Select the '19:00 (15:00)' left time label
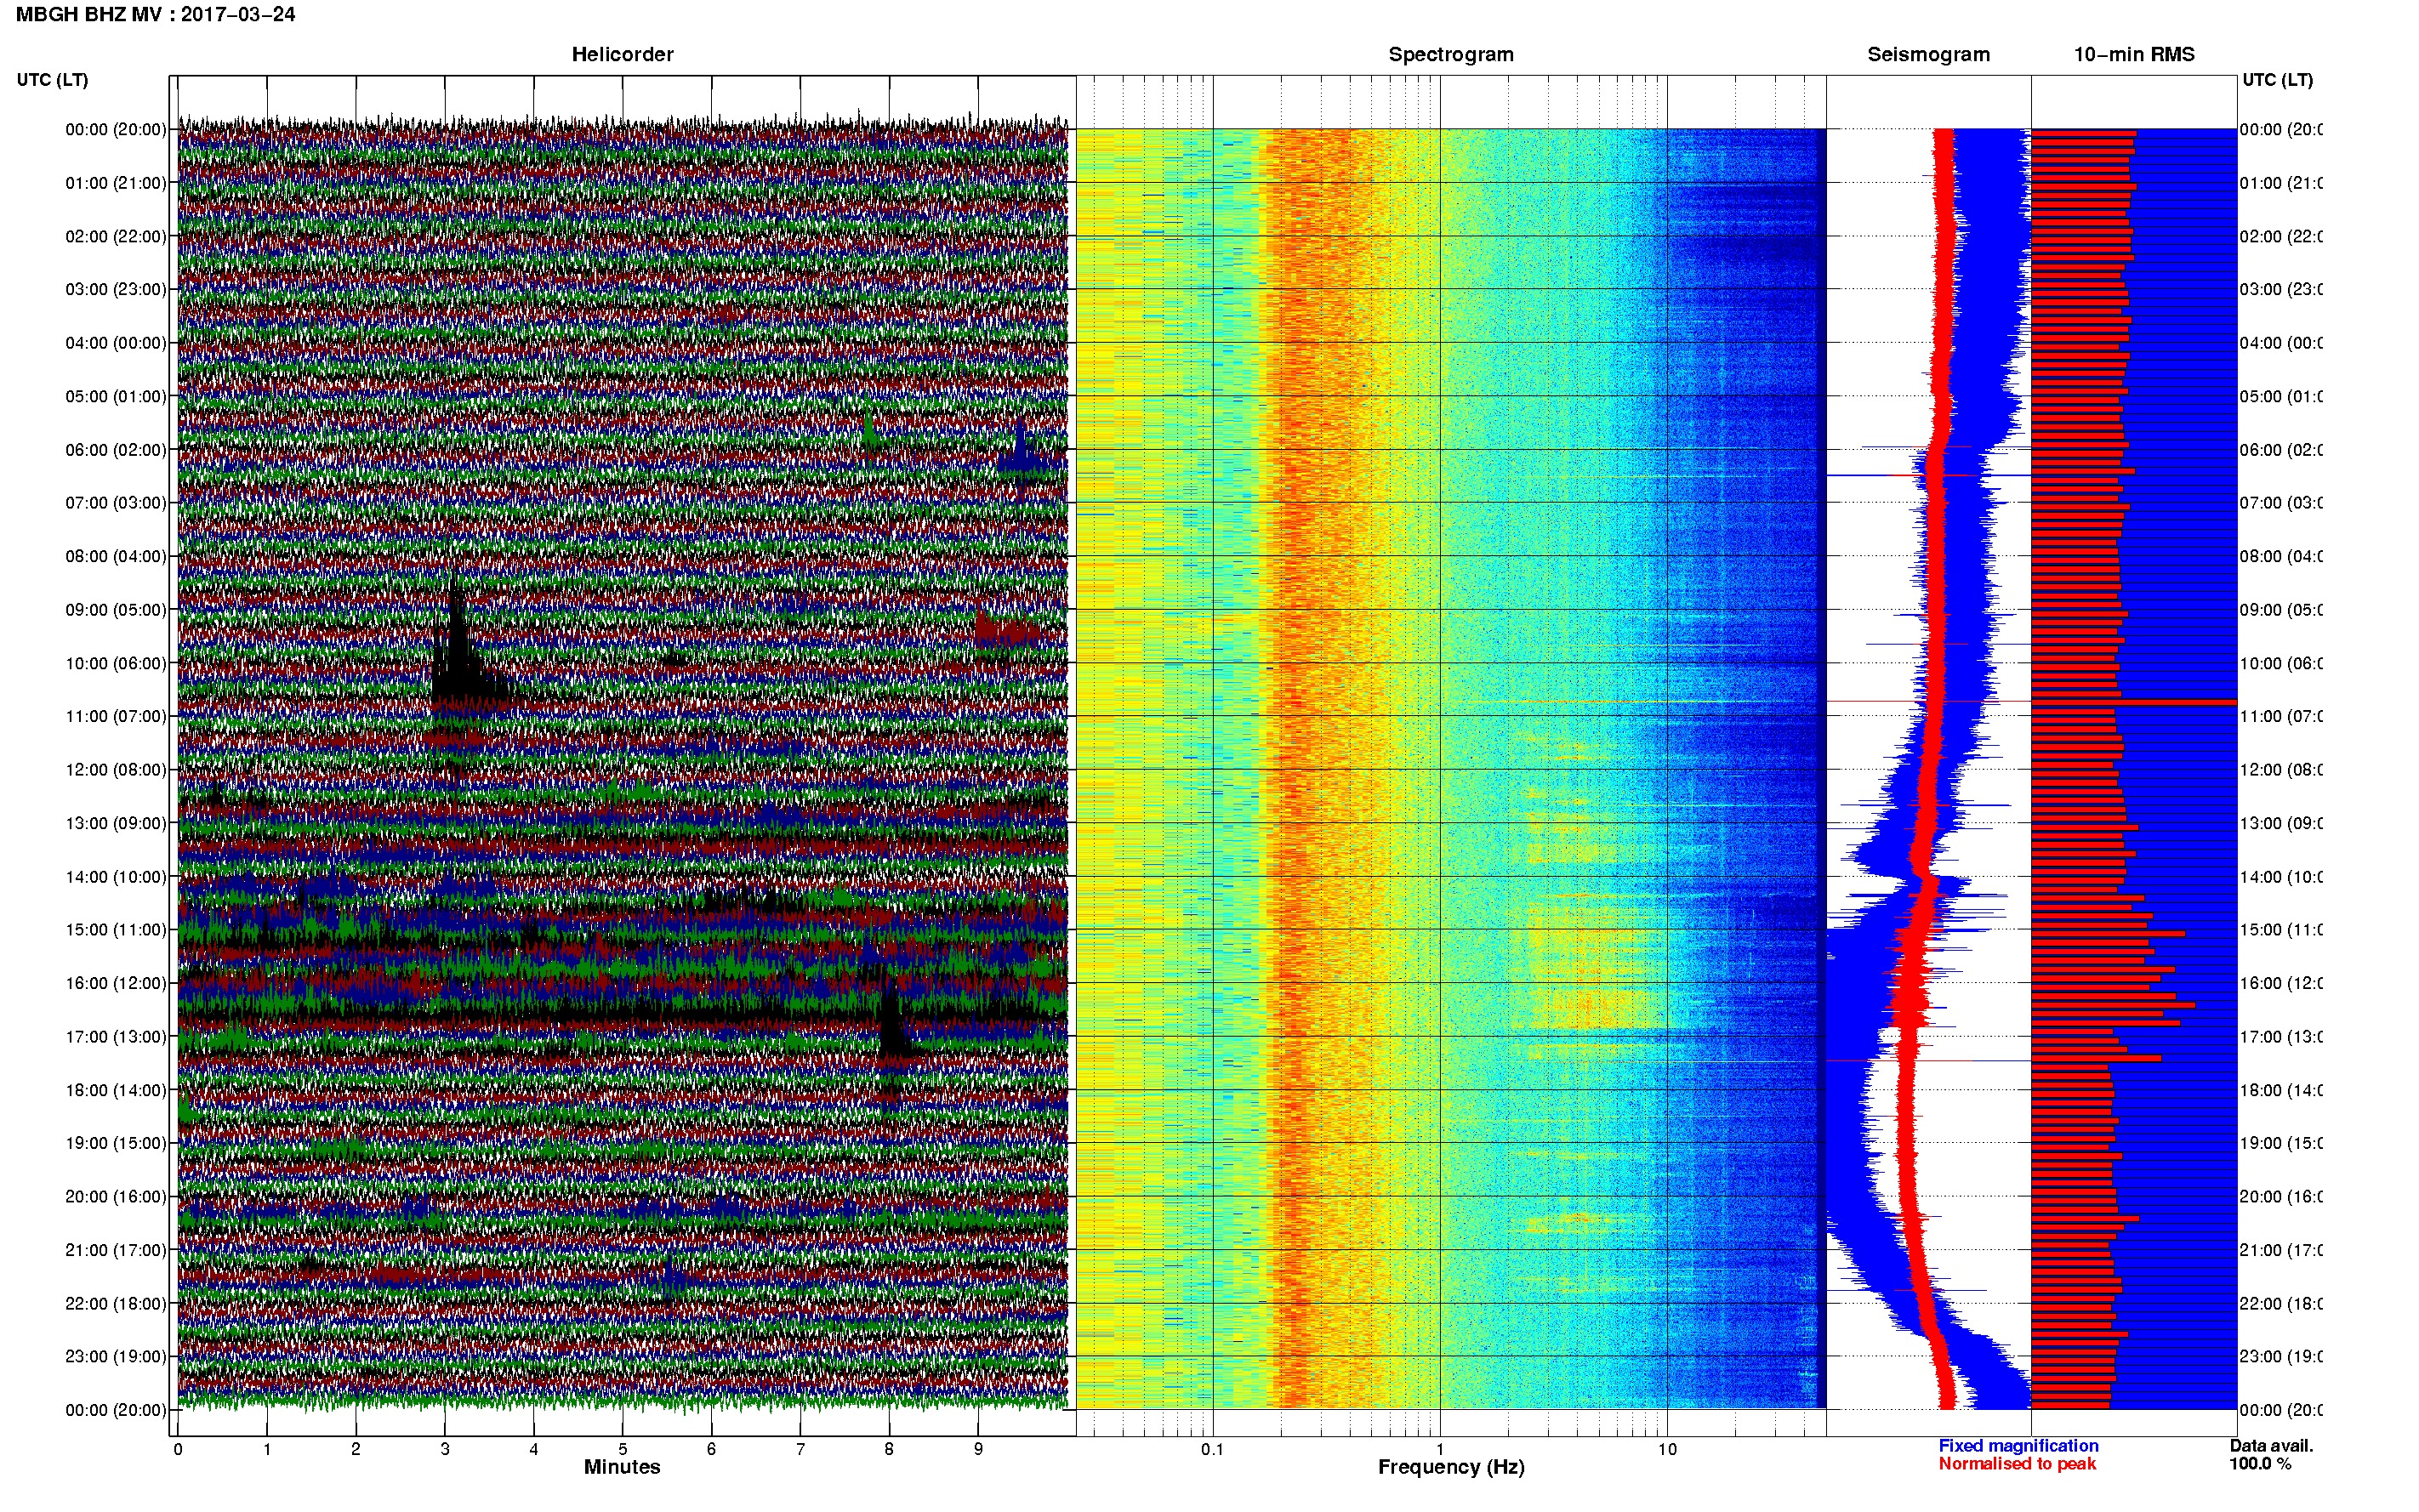 click(x=115, y=1142)
